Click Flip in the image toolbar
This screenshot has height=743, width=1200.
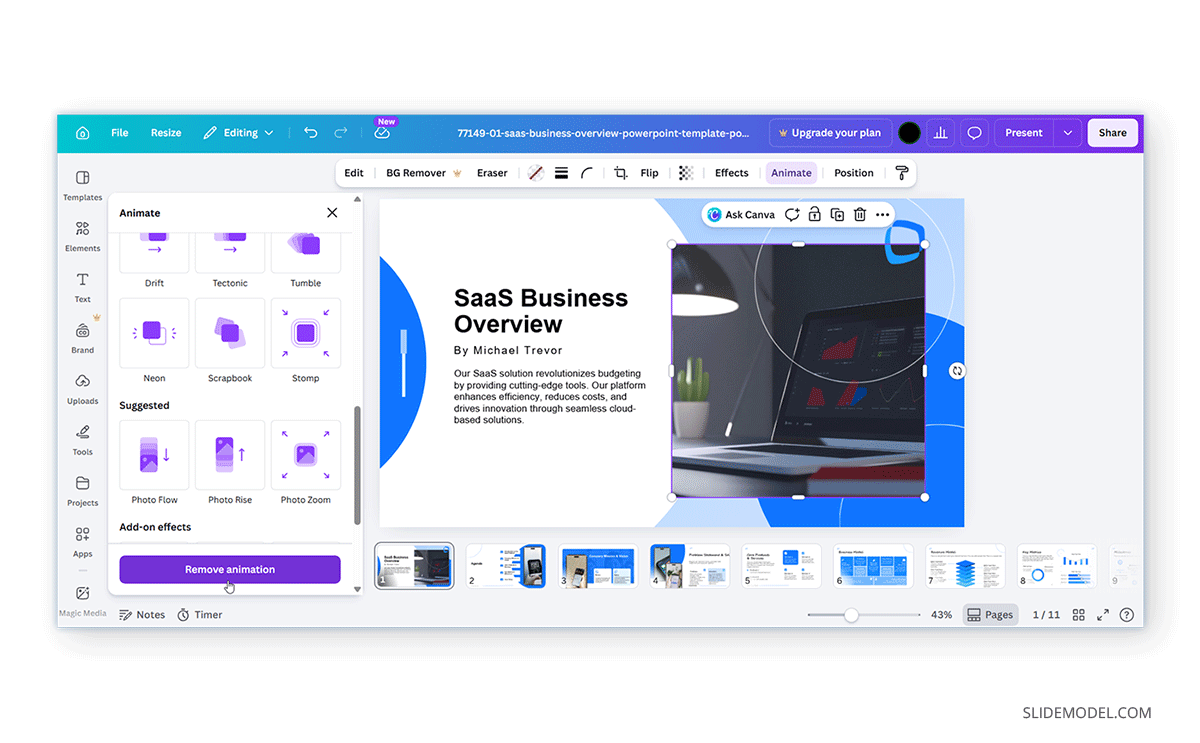(650, 173)
